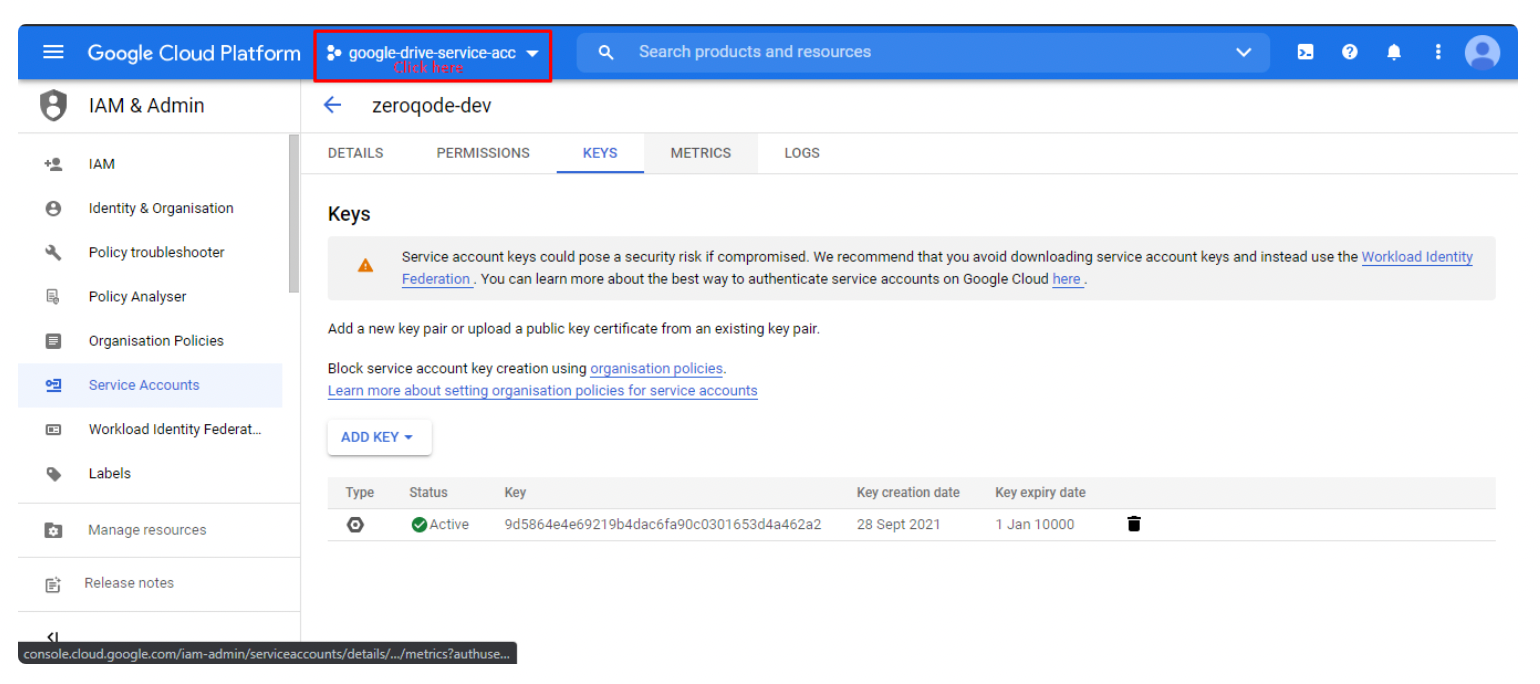
Task: Open the organisation policies link
Action: coord(656,369)
